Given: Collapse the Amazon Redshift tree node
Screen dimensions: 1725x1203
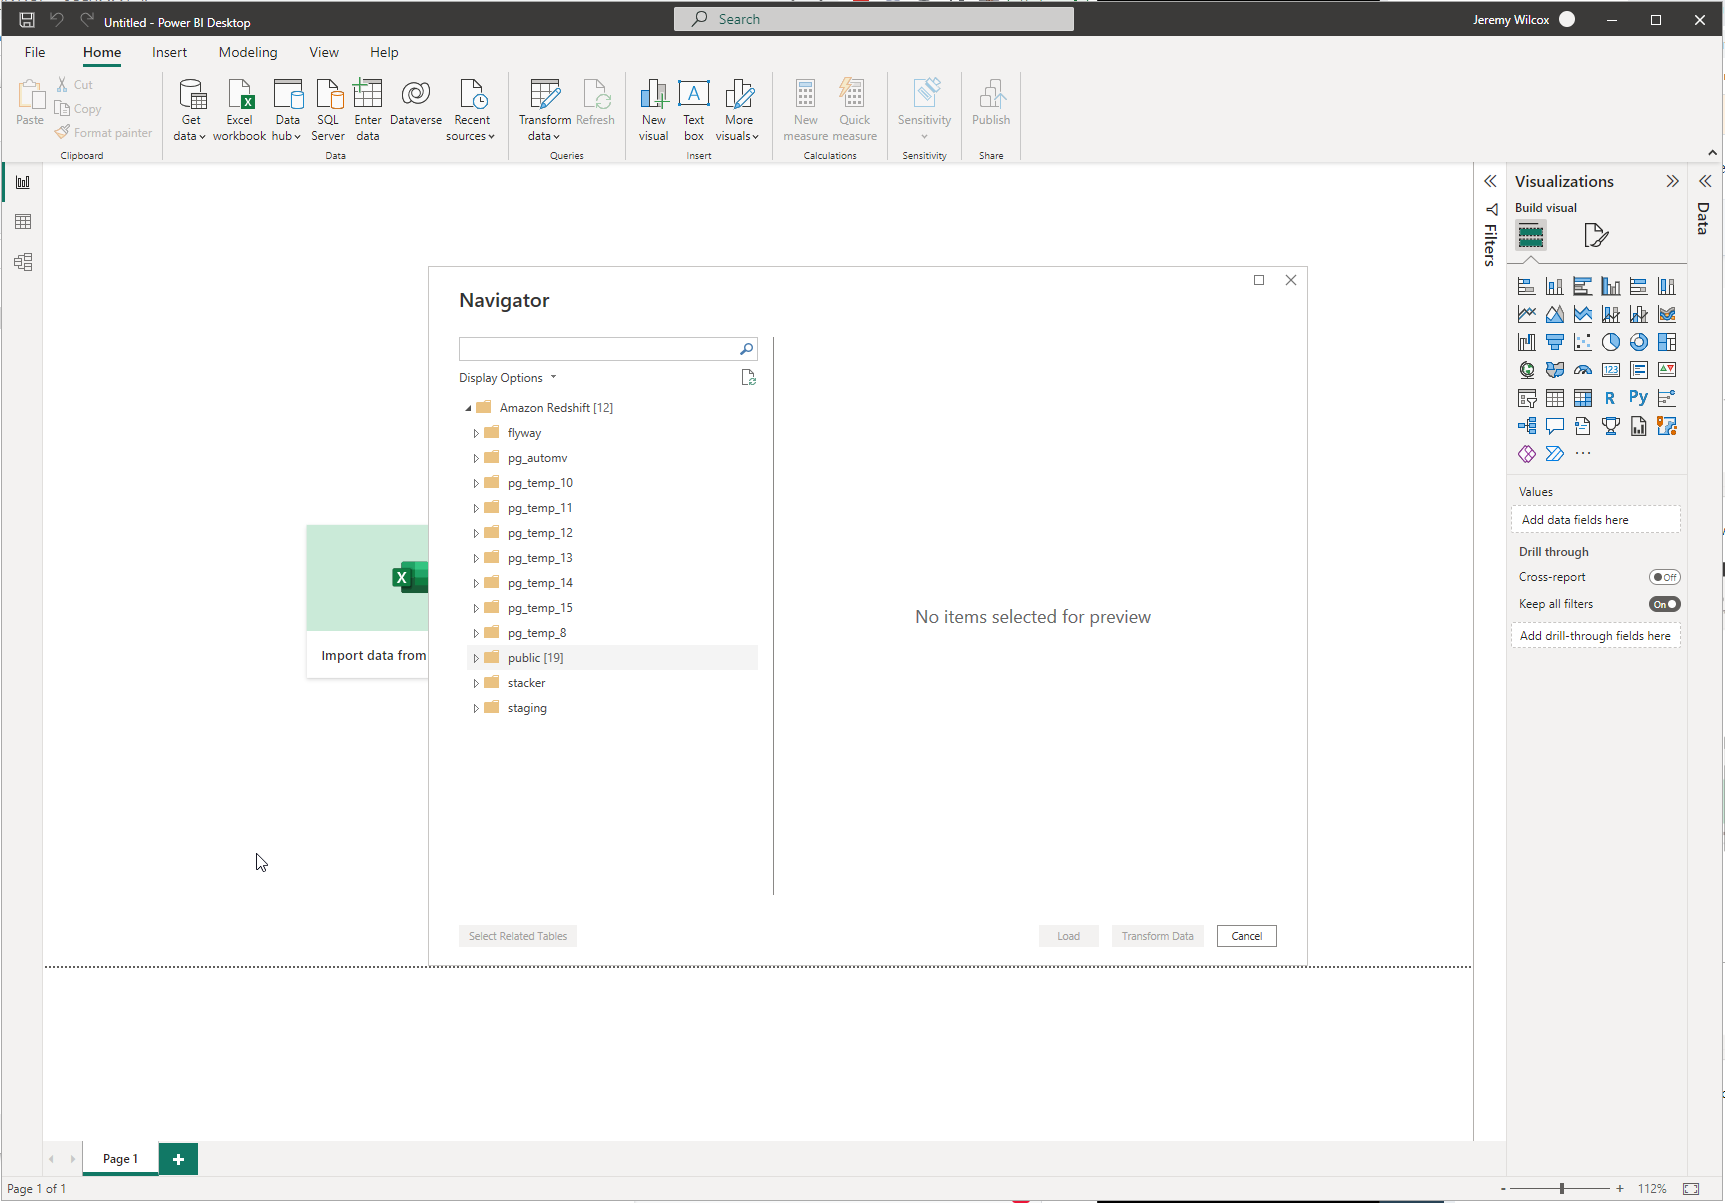Looking at the screenshot, I should tap(468, 408).
